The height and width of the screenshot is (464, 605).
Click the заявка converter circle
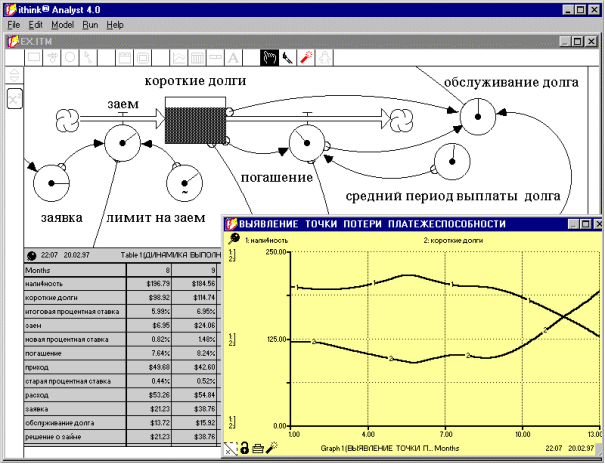(51, 184)
